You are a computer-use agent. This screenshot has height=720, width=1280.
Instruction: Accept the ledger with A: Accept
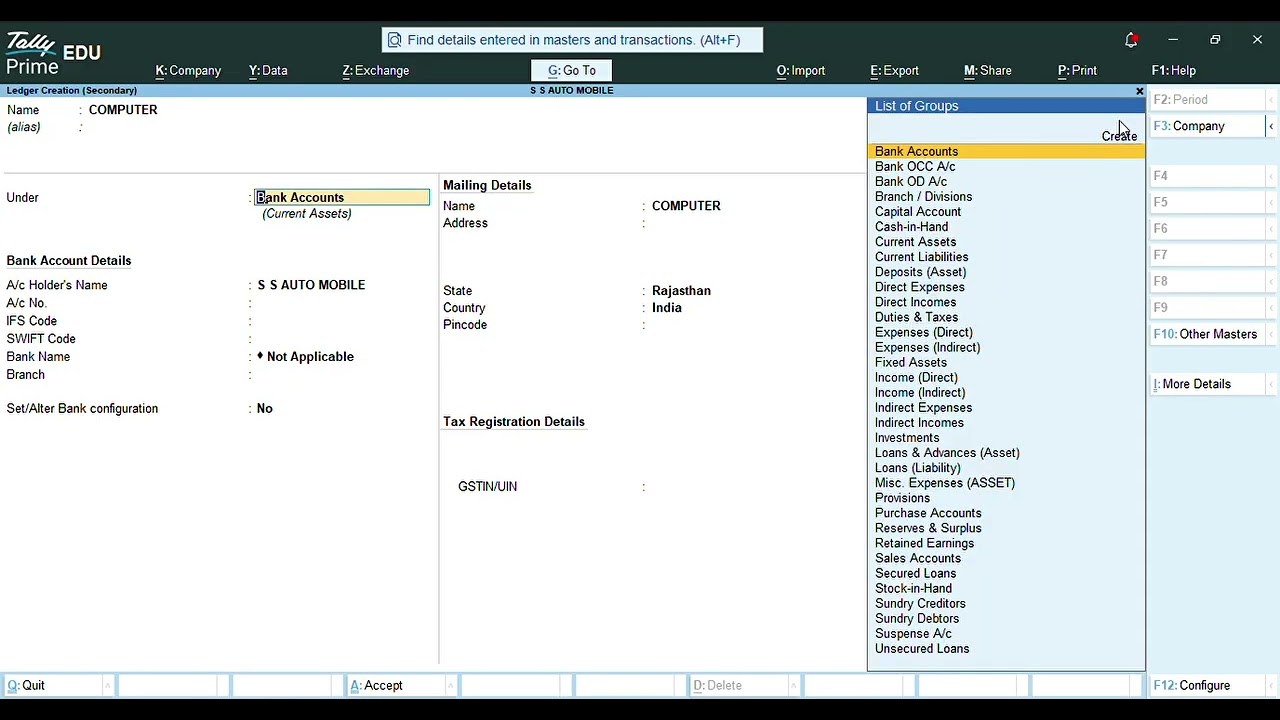click(x=398, y=686)
